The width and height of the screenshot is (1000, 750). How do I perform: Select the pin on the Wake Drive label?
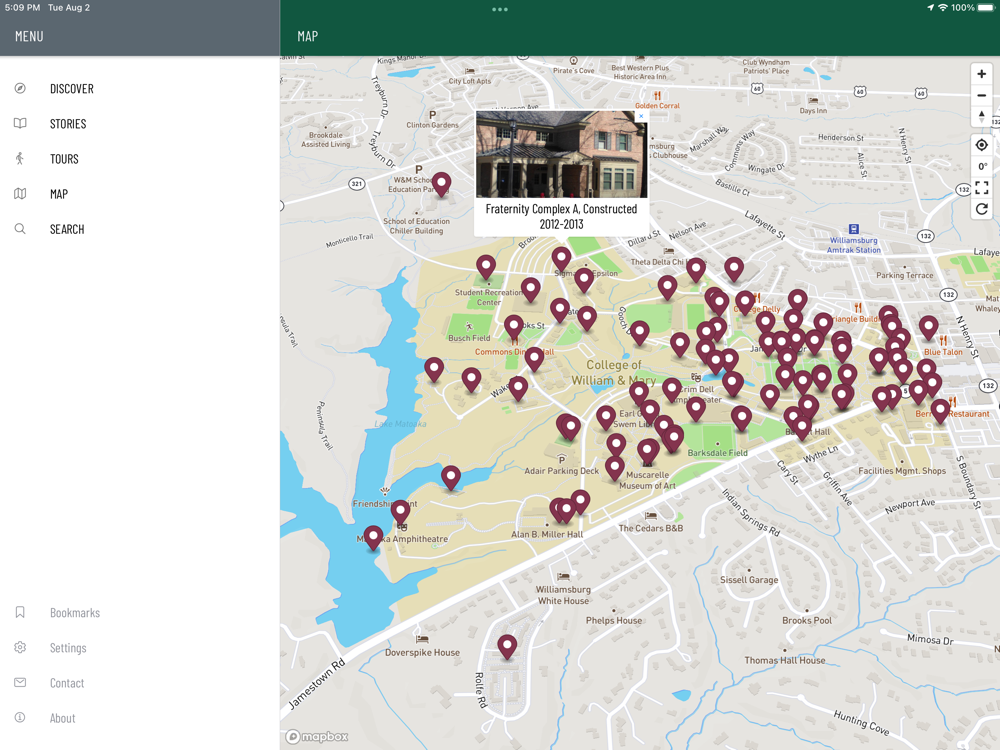518,388
